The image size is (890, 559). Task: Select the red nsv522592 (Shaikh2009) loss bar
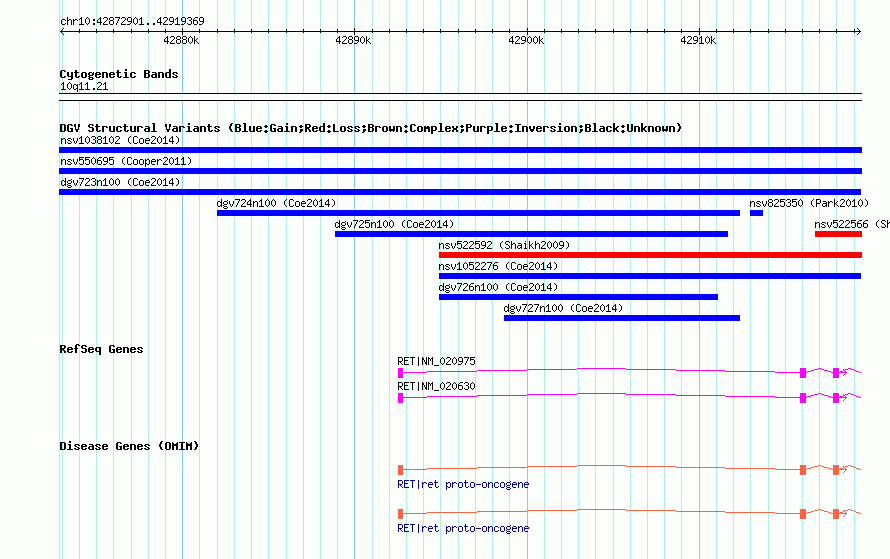tap(650, 255)
